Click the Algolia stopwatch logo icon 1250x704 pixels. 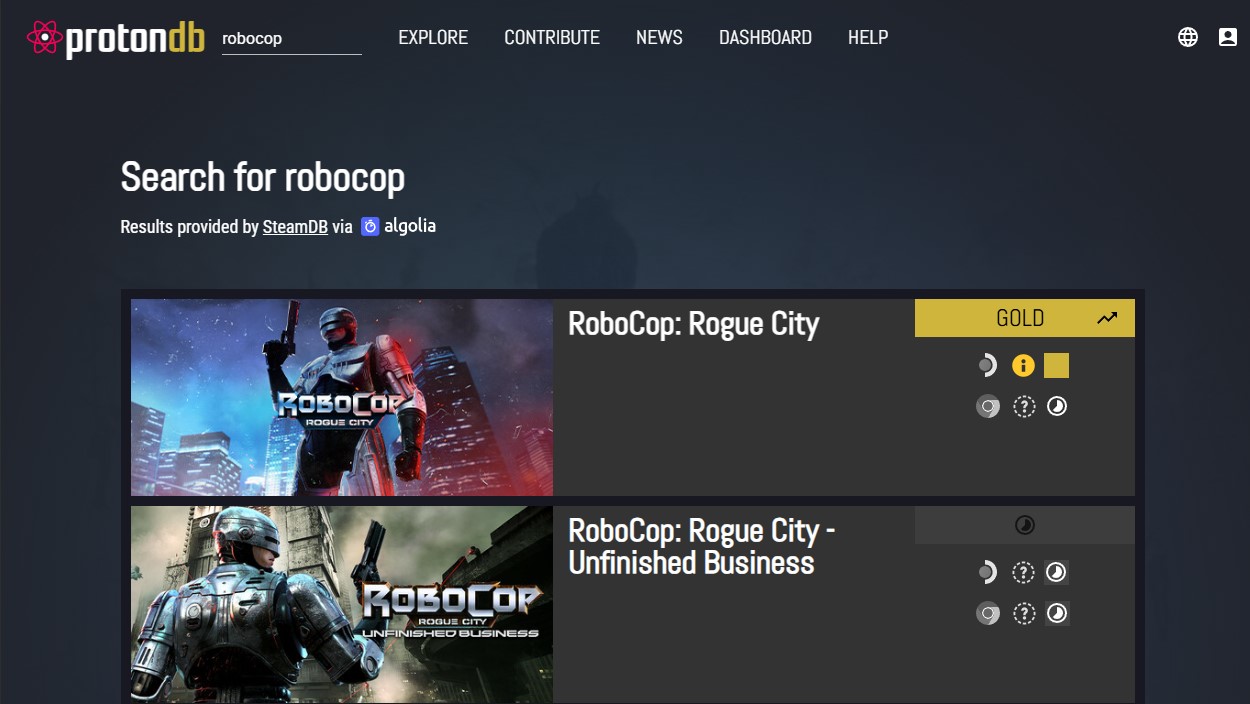[370, 227]
